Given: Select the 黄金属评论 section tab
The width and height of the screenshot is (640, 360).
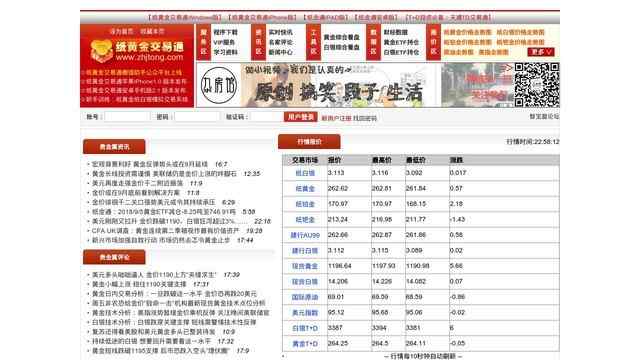Looking at the screenshot, I should coord(114,257).
